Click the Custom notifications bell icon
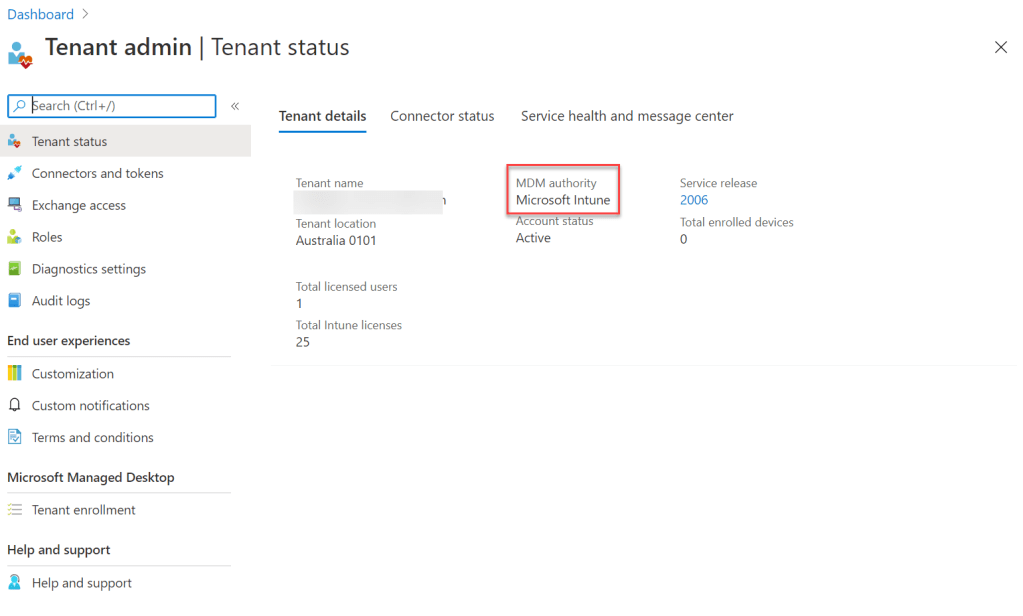The height and width of the screenshot is (616, 1023). click(x=14, y=406)
